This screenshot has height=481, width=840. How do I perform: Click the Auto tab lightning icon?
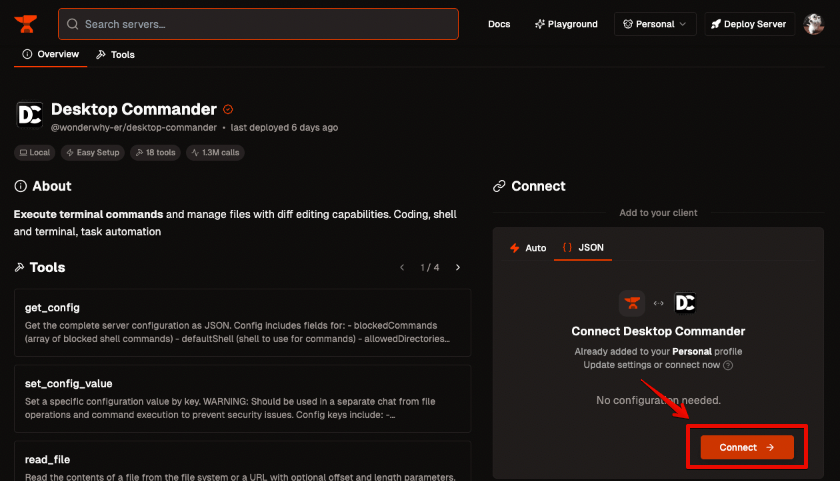(515, 248)
